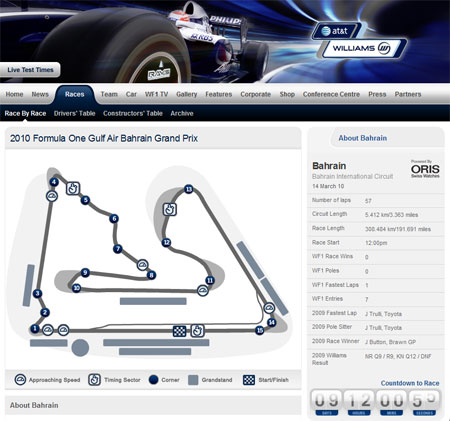
Task: Click Timing Sector legend icon
Action: click(x=94, y=380)
